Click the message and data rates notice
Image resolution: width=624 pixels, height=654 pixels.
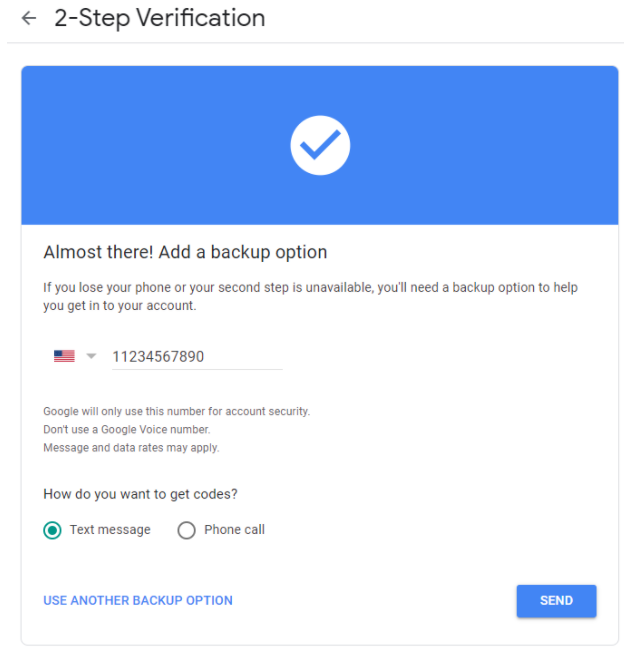(131, 447)
